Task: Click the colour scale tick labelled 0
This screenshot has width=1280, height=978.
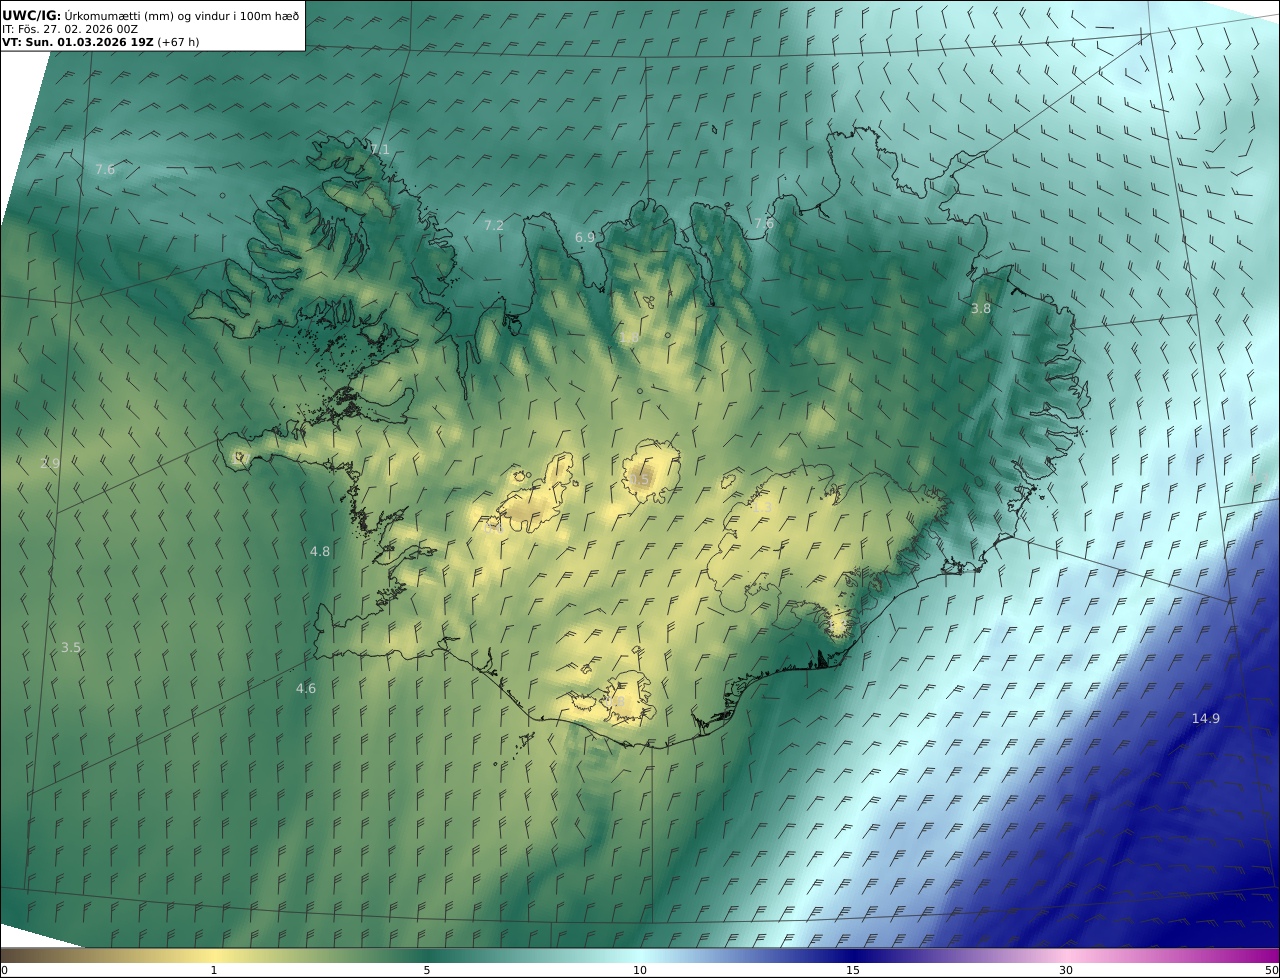Action: tap(4, 970)
